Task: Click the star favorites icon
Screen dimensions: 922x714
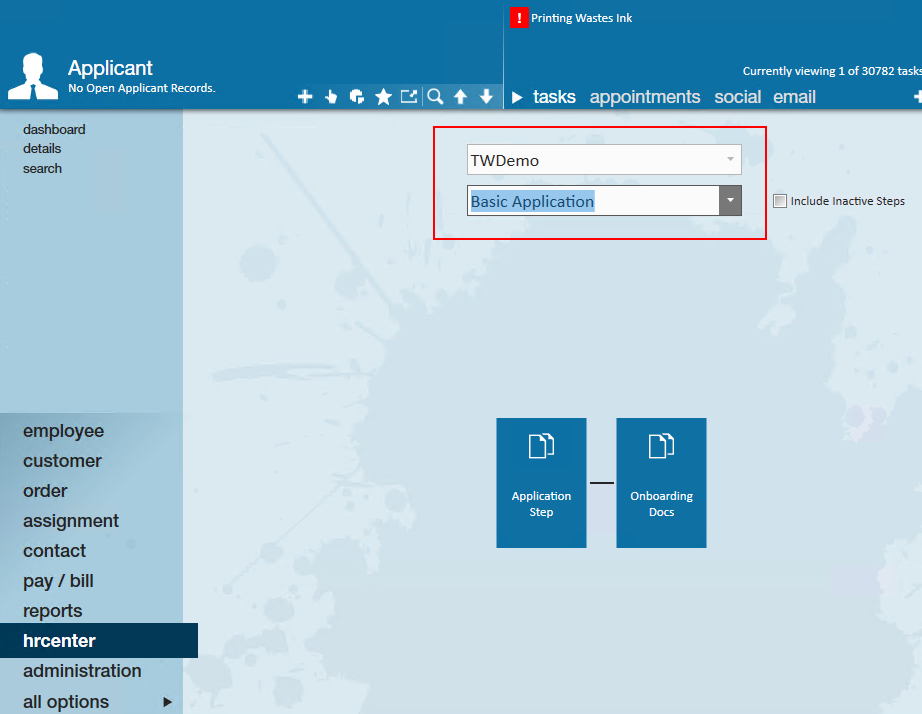Action: click(x=383, y=96)
